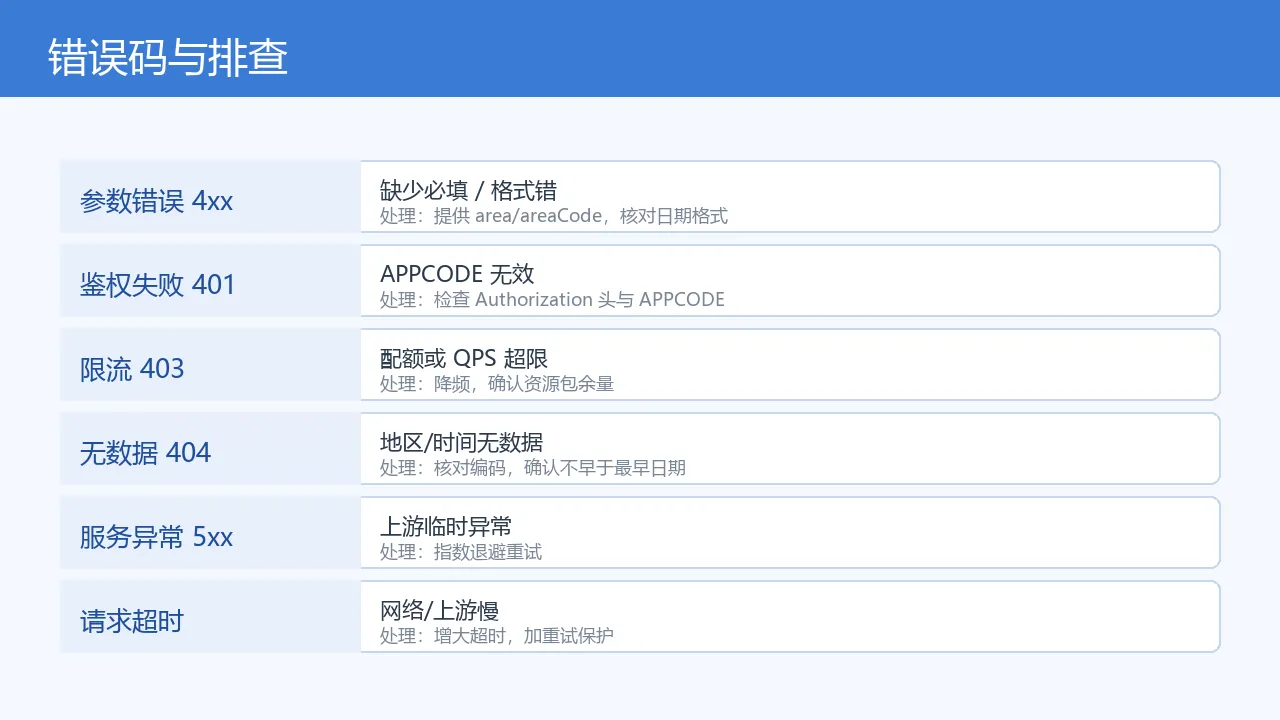
Task: Click the text 网络/上游慢
Action: pos(439,610)
